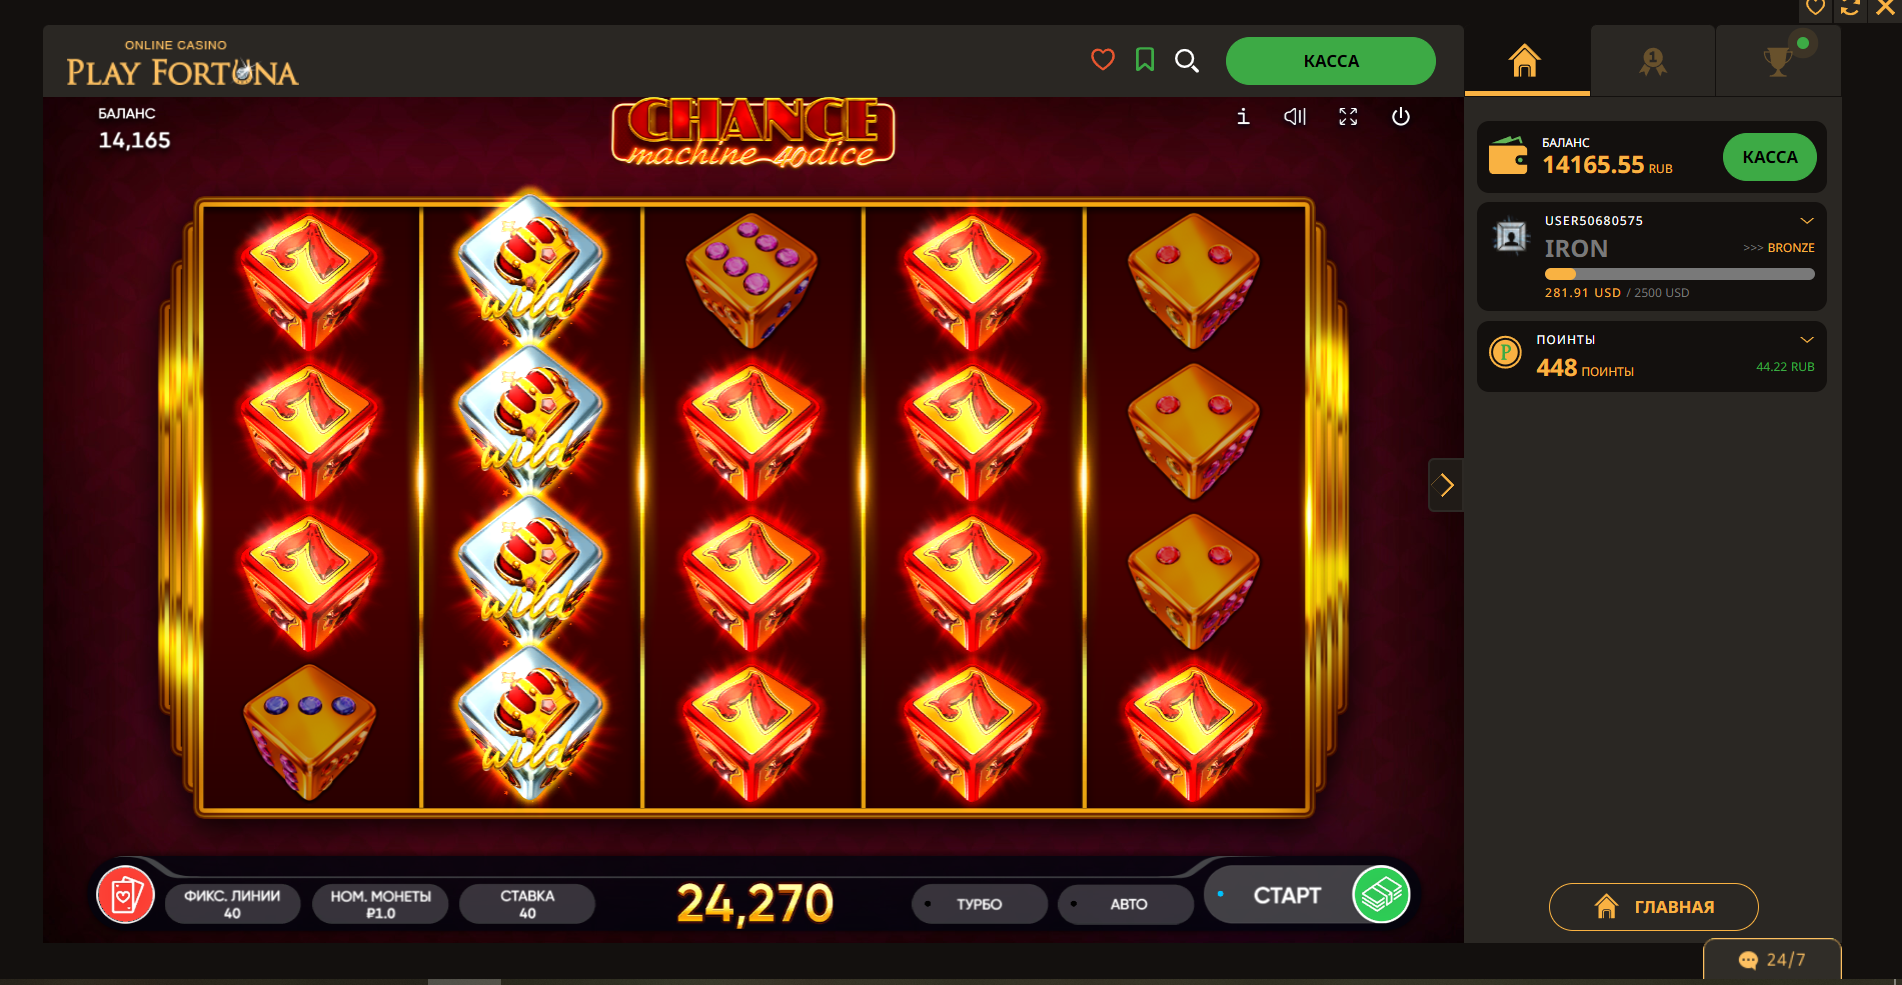Add game to favorites with heart icon

pyautogui.click(x=1103, y=60)
